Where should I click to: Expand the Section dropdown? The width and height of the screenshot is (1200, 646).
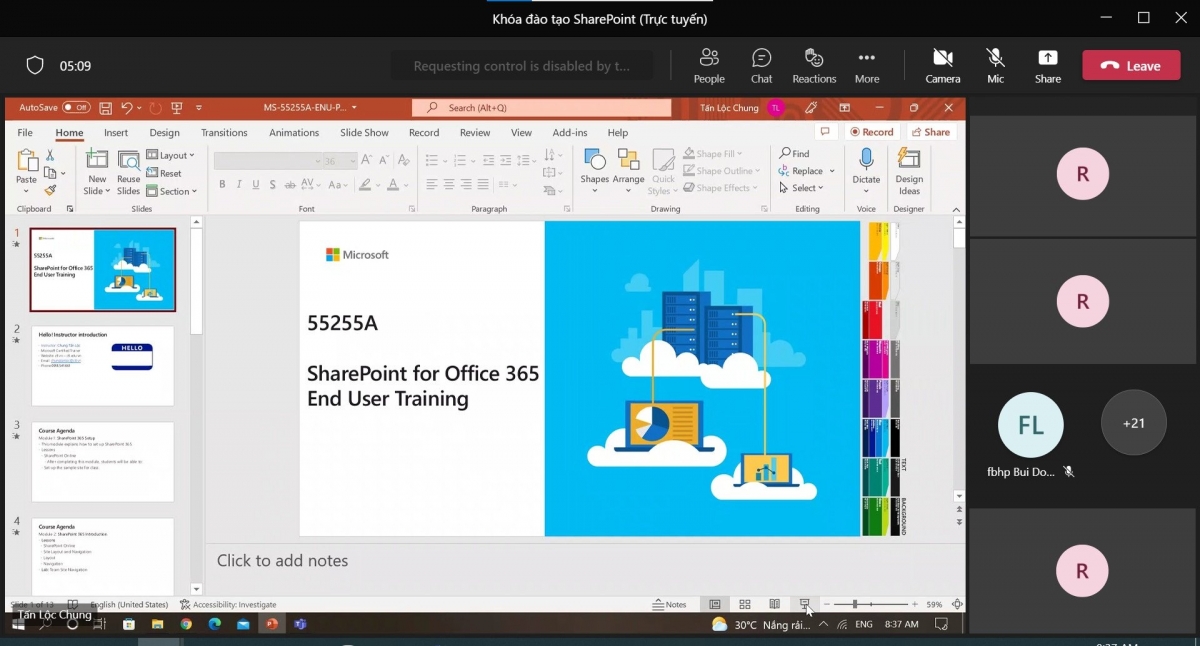click(x=172, y=191)
